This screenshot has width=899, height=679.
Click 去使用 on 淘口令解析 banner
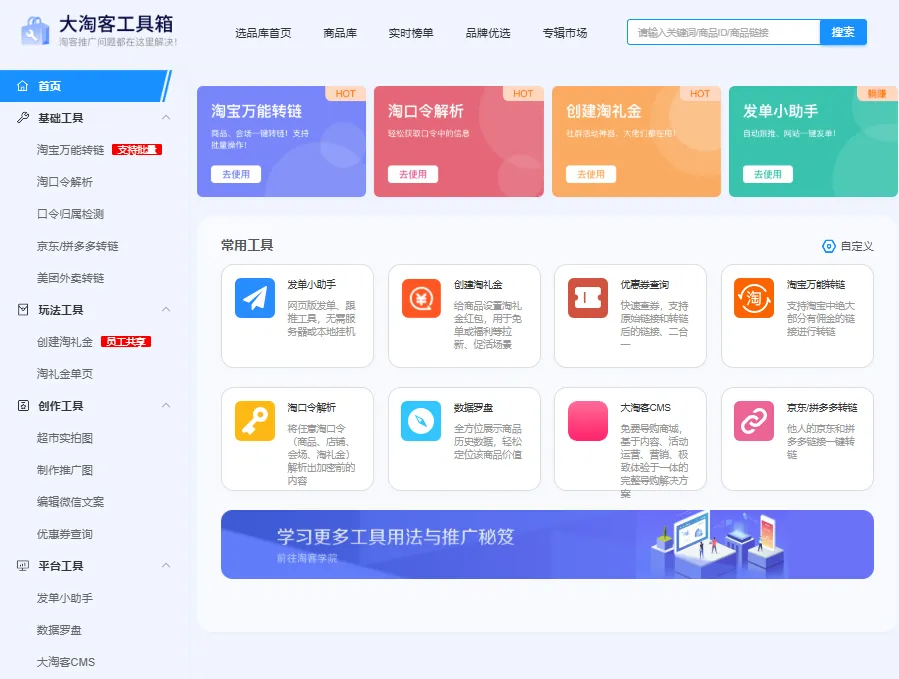[413, 174]
